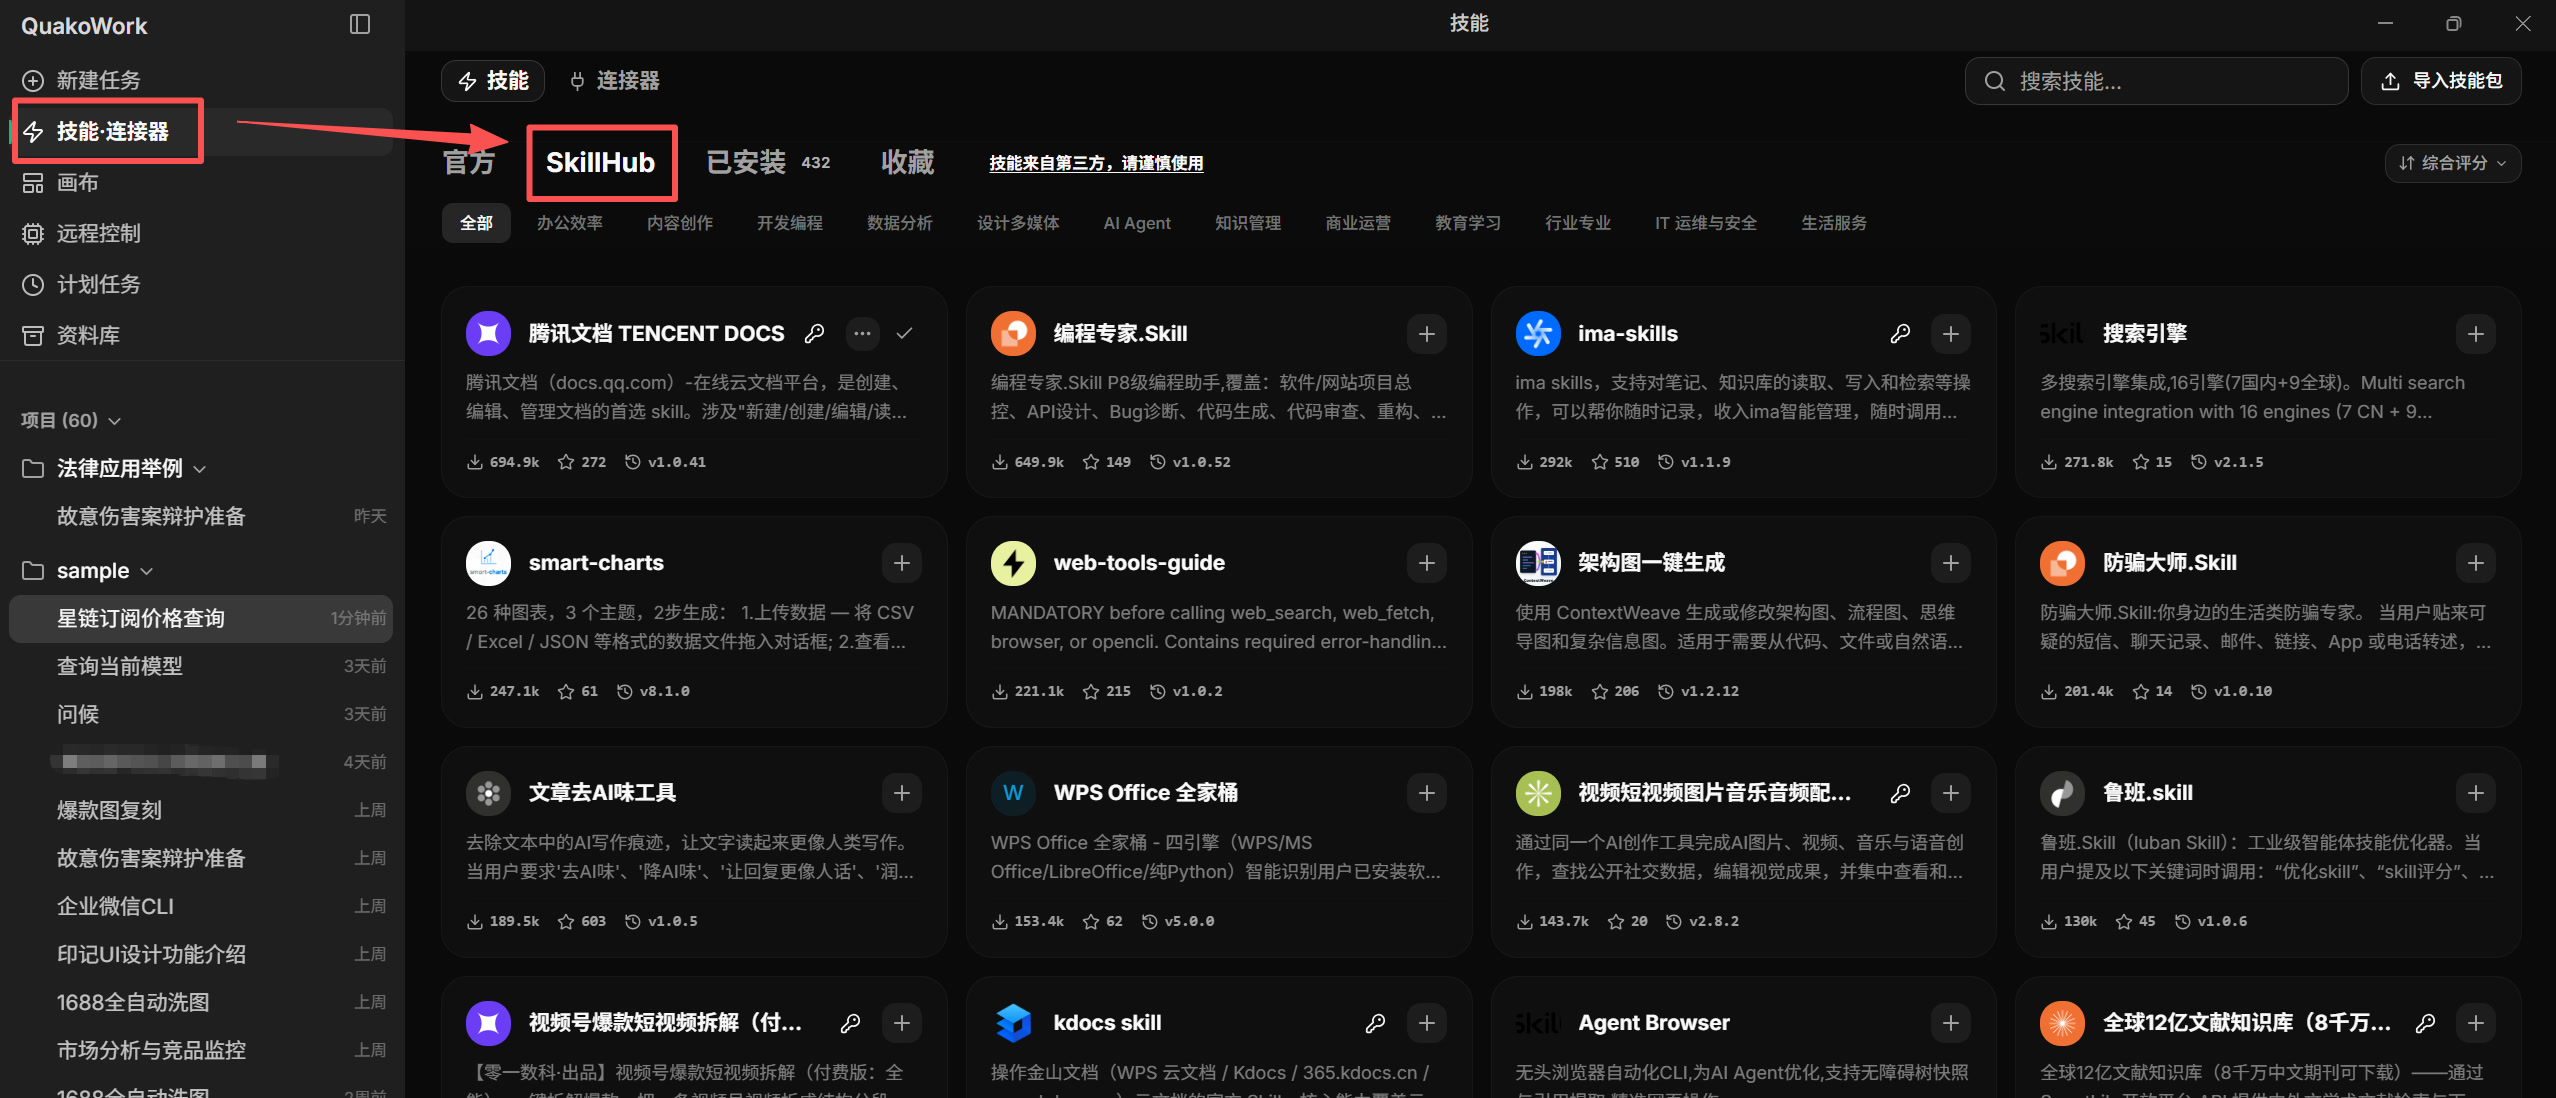Add 视频号爆款短视频拆解 with its plus button

tap(902, 1024)
